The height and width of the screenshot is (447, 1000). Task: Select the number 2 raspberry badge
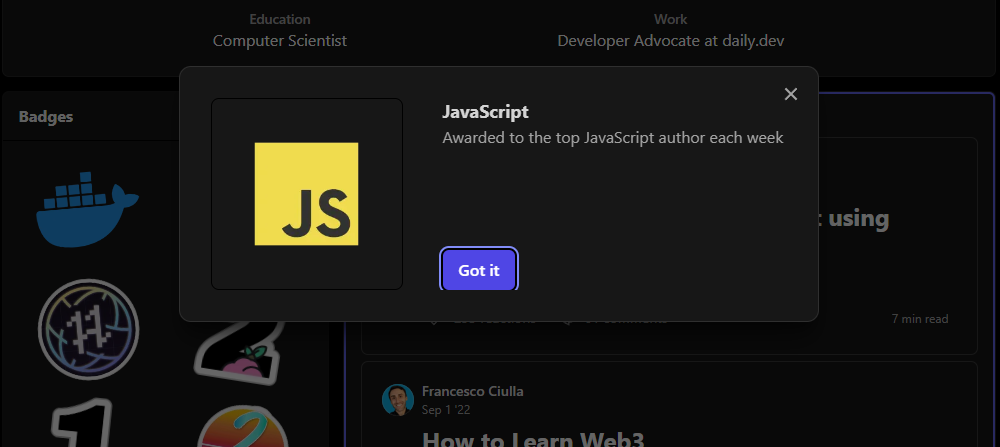click(239, 353)
